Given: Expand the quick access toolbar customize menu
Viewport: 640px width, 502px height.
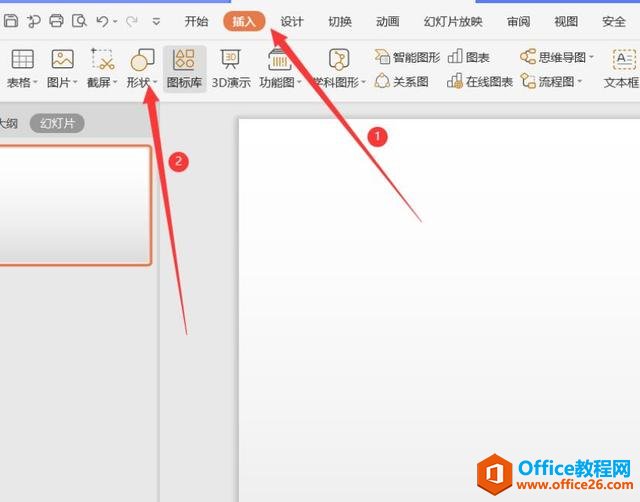Looking at the screenshot, I should (156, 21).
